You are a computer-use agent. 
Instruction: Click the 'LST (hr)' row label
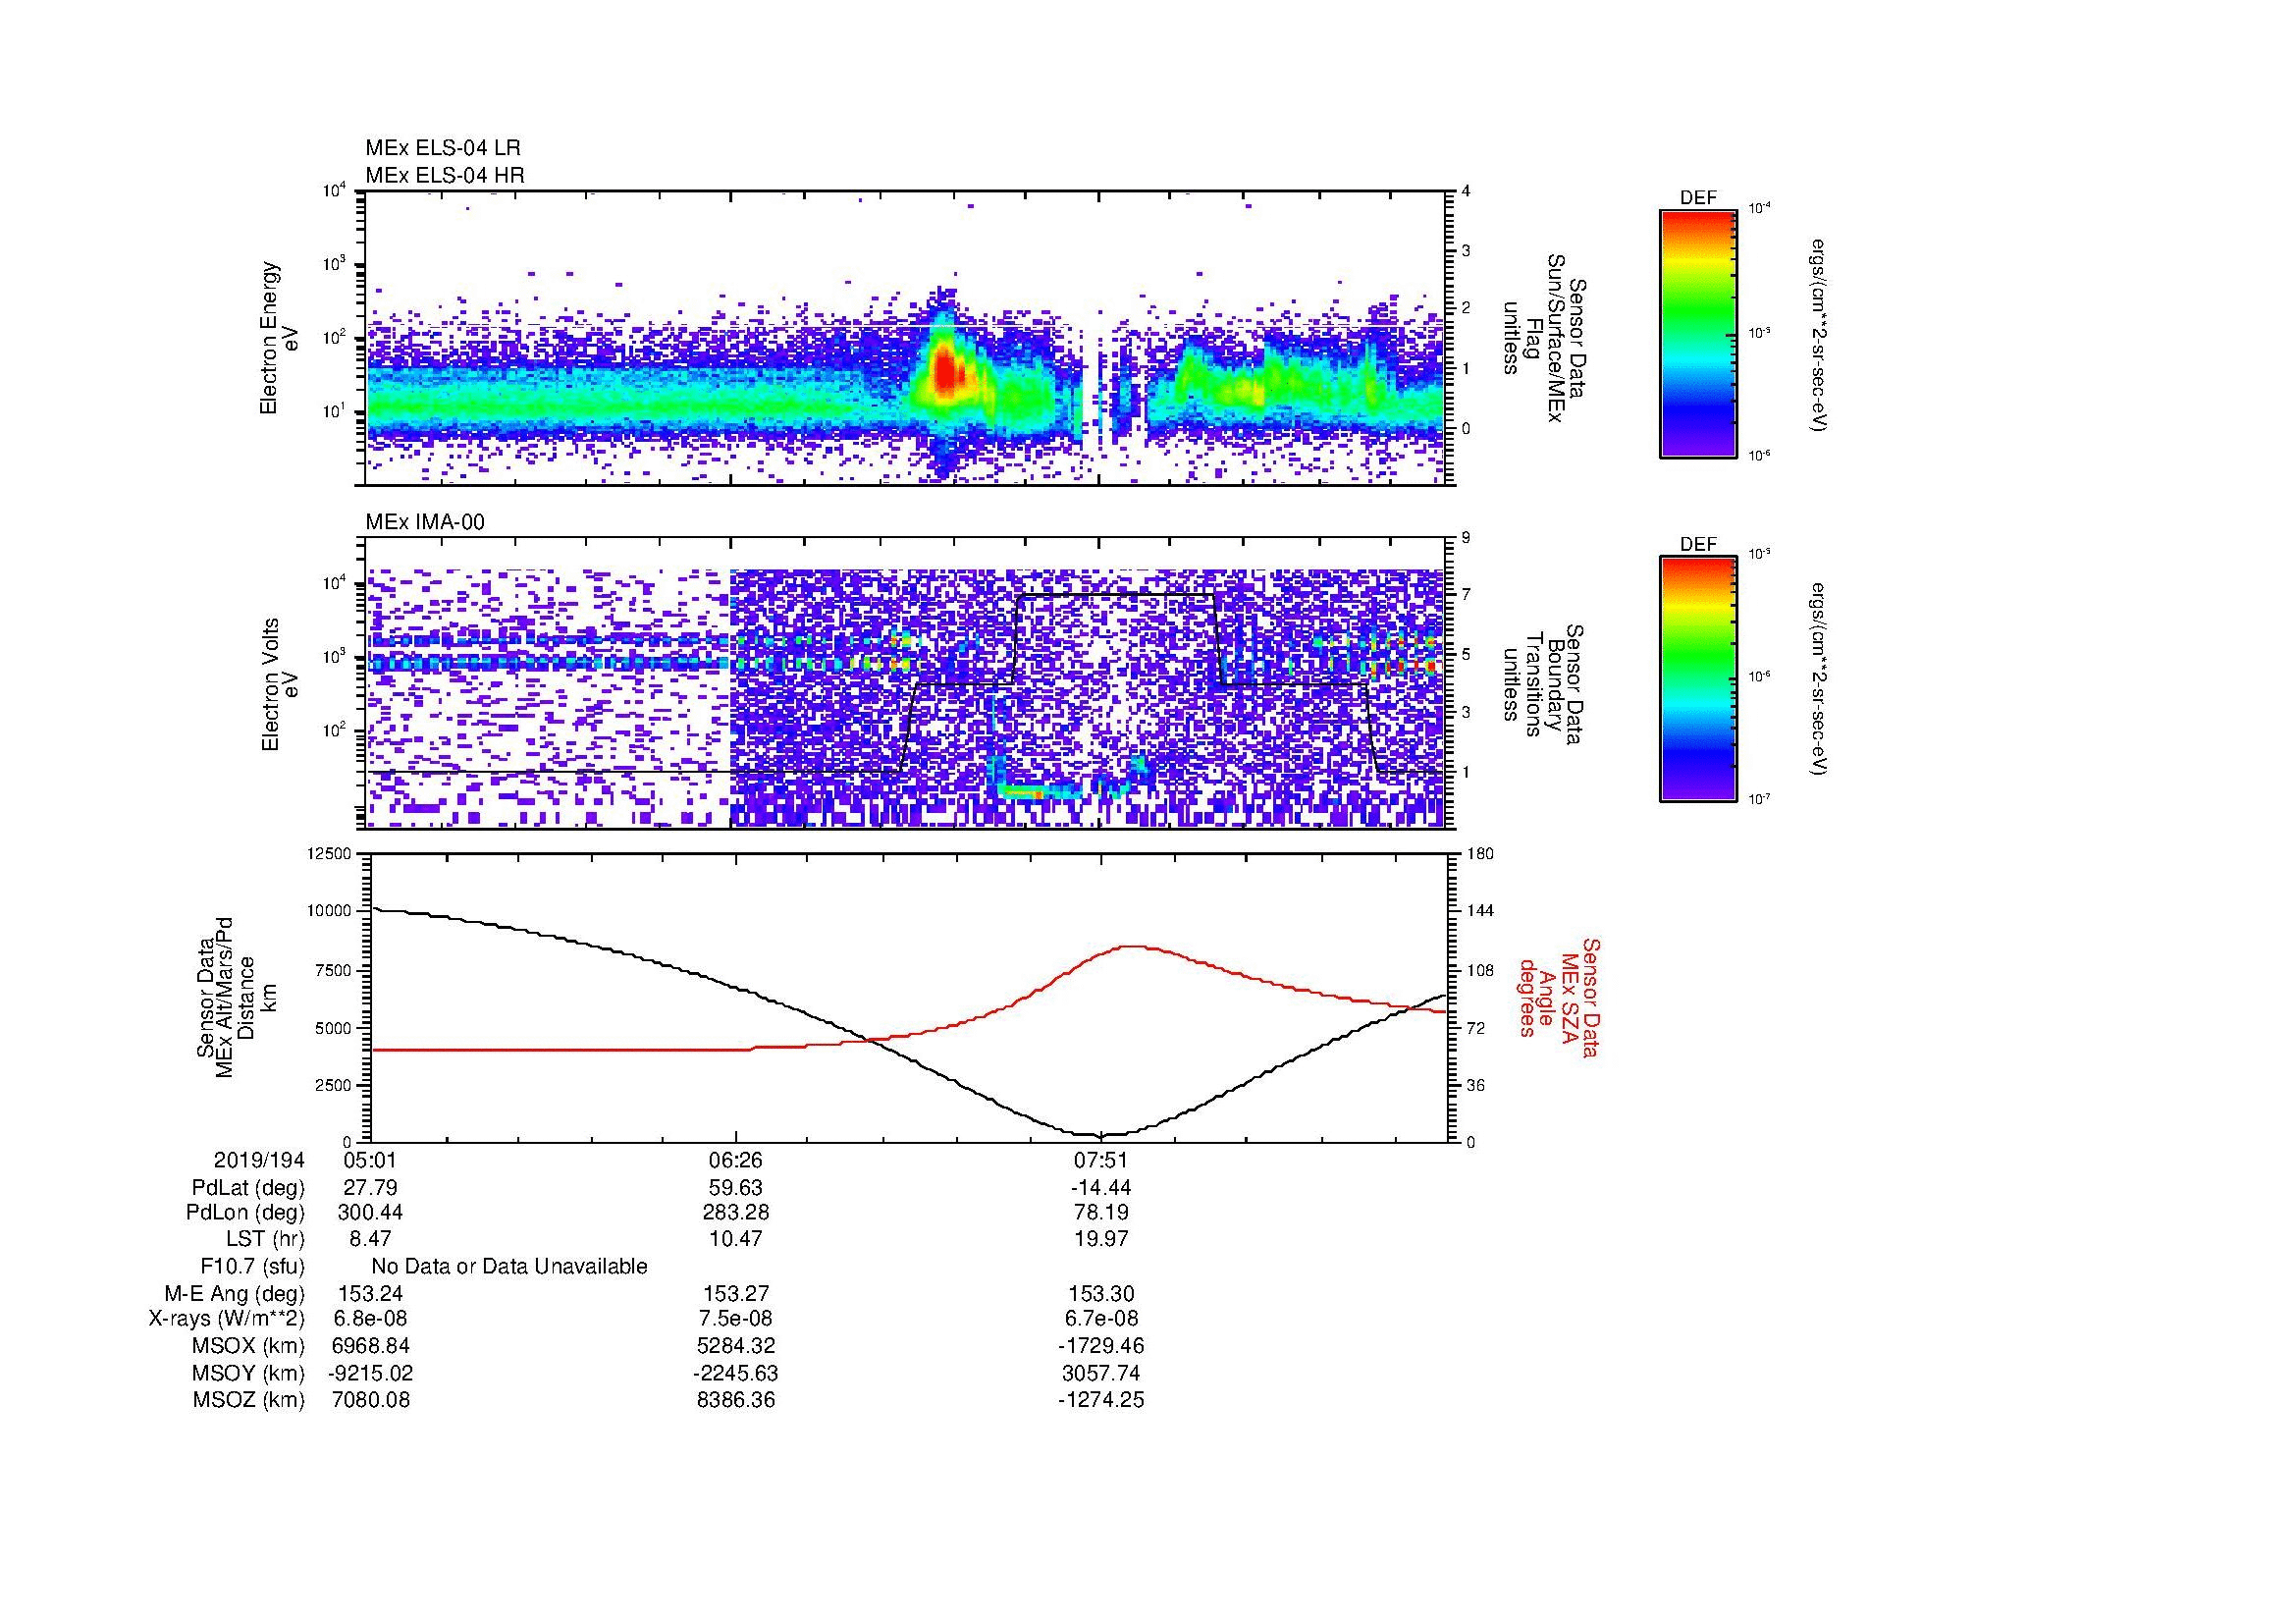tap(265, 1240)
